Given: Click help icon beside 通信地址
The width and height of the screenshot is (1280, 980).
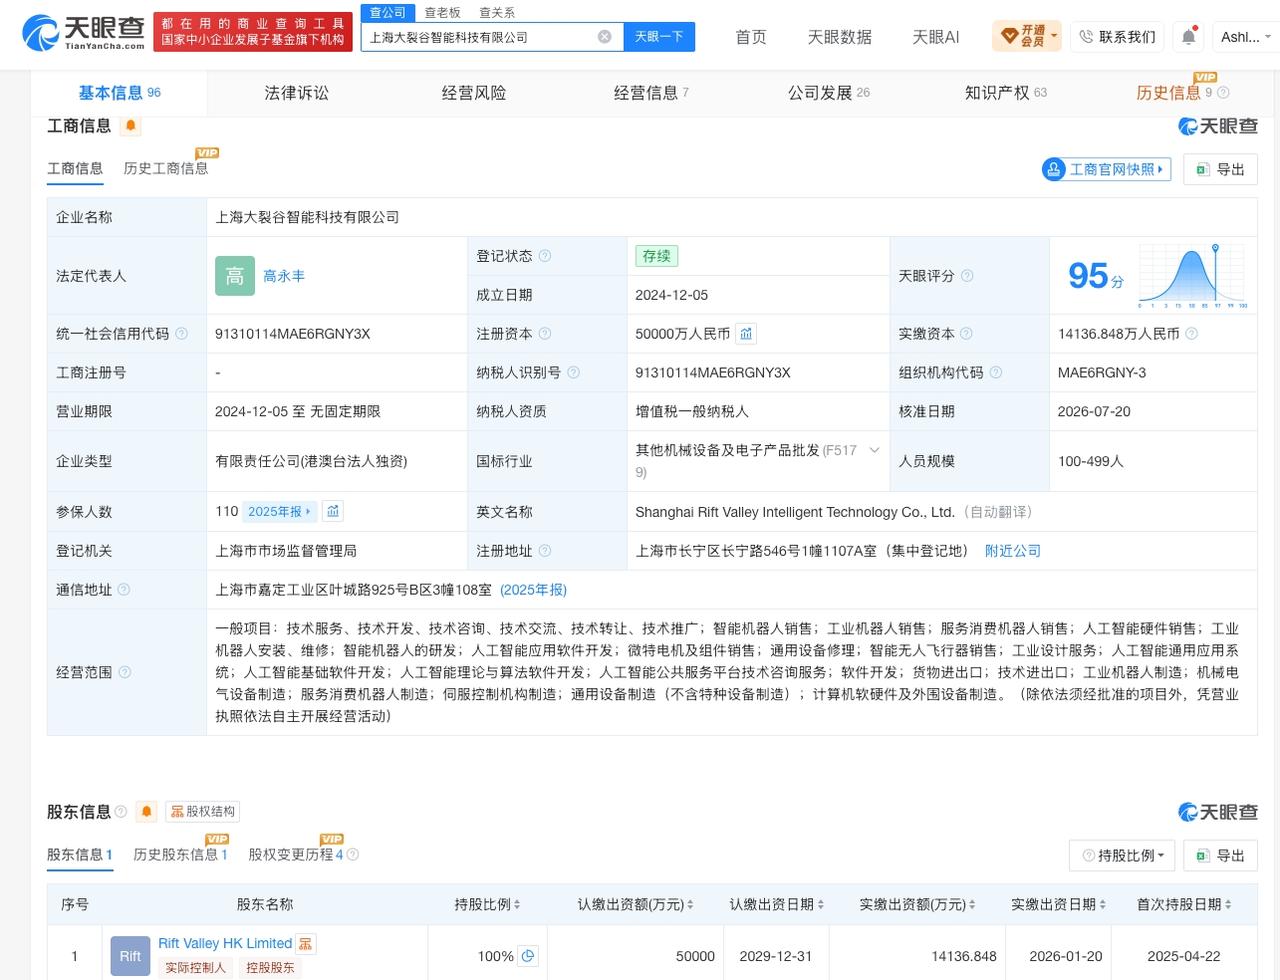Looking at the screenshot, I should click(x=124, y=590).
